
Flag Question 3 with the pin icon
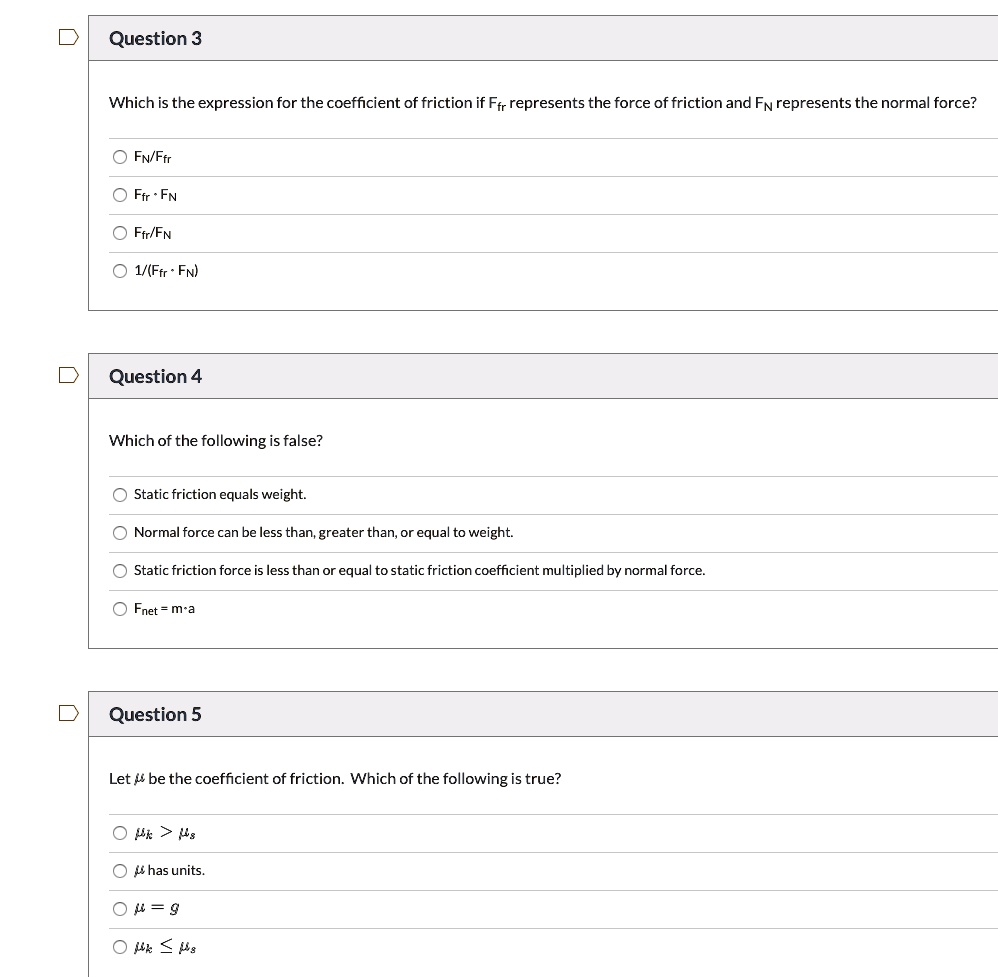[x=67, y=36]
